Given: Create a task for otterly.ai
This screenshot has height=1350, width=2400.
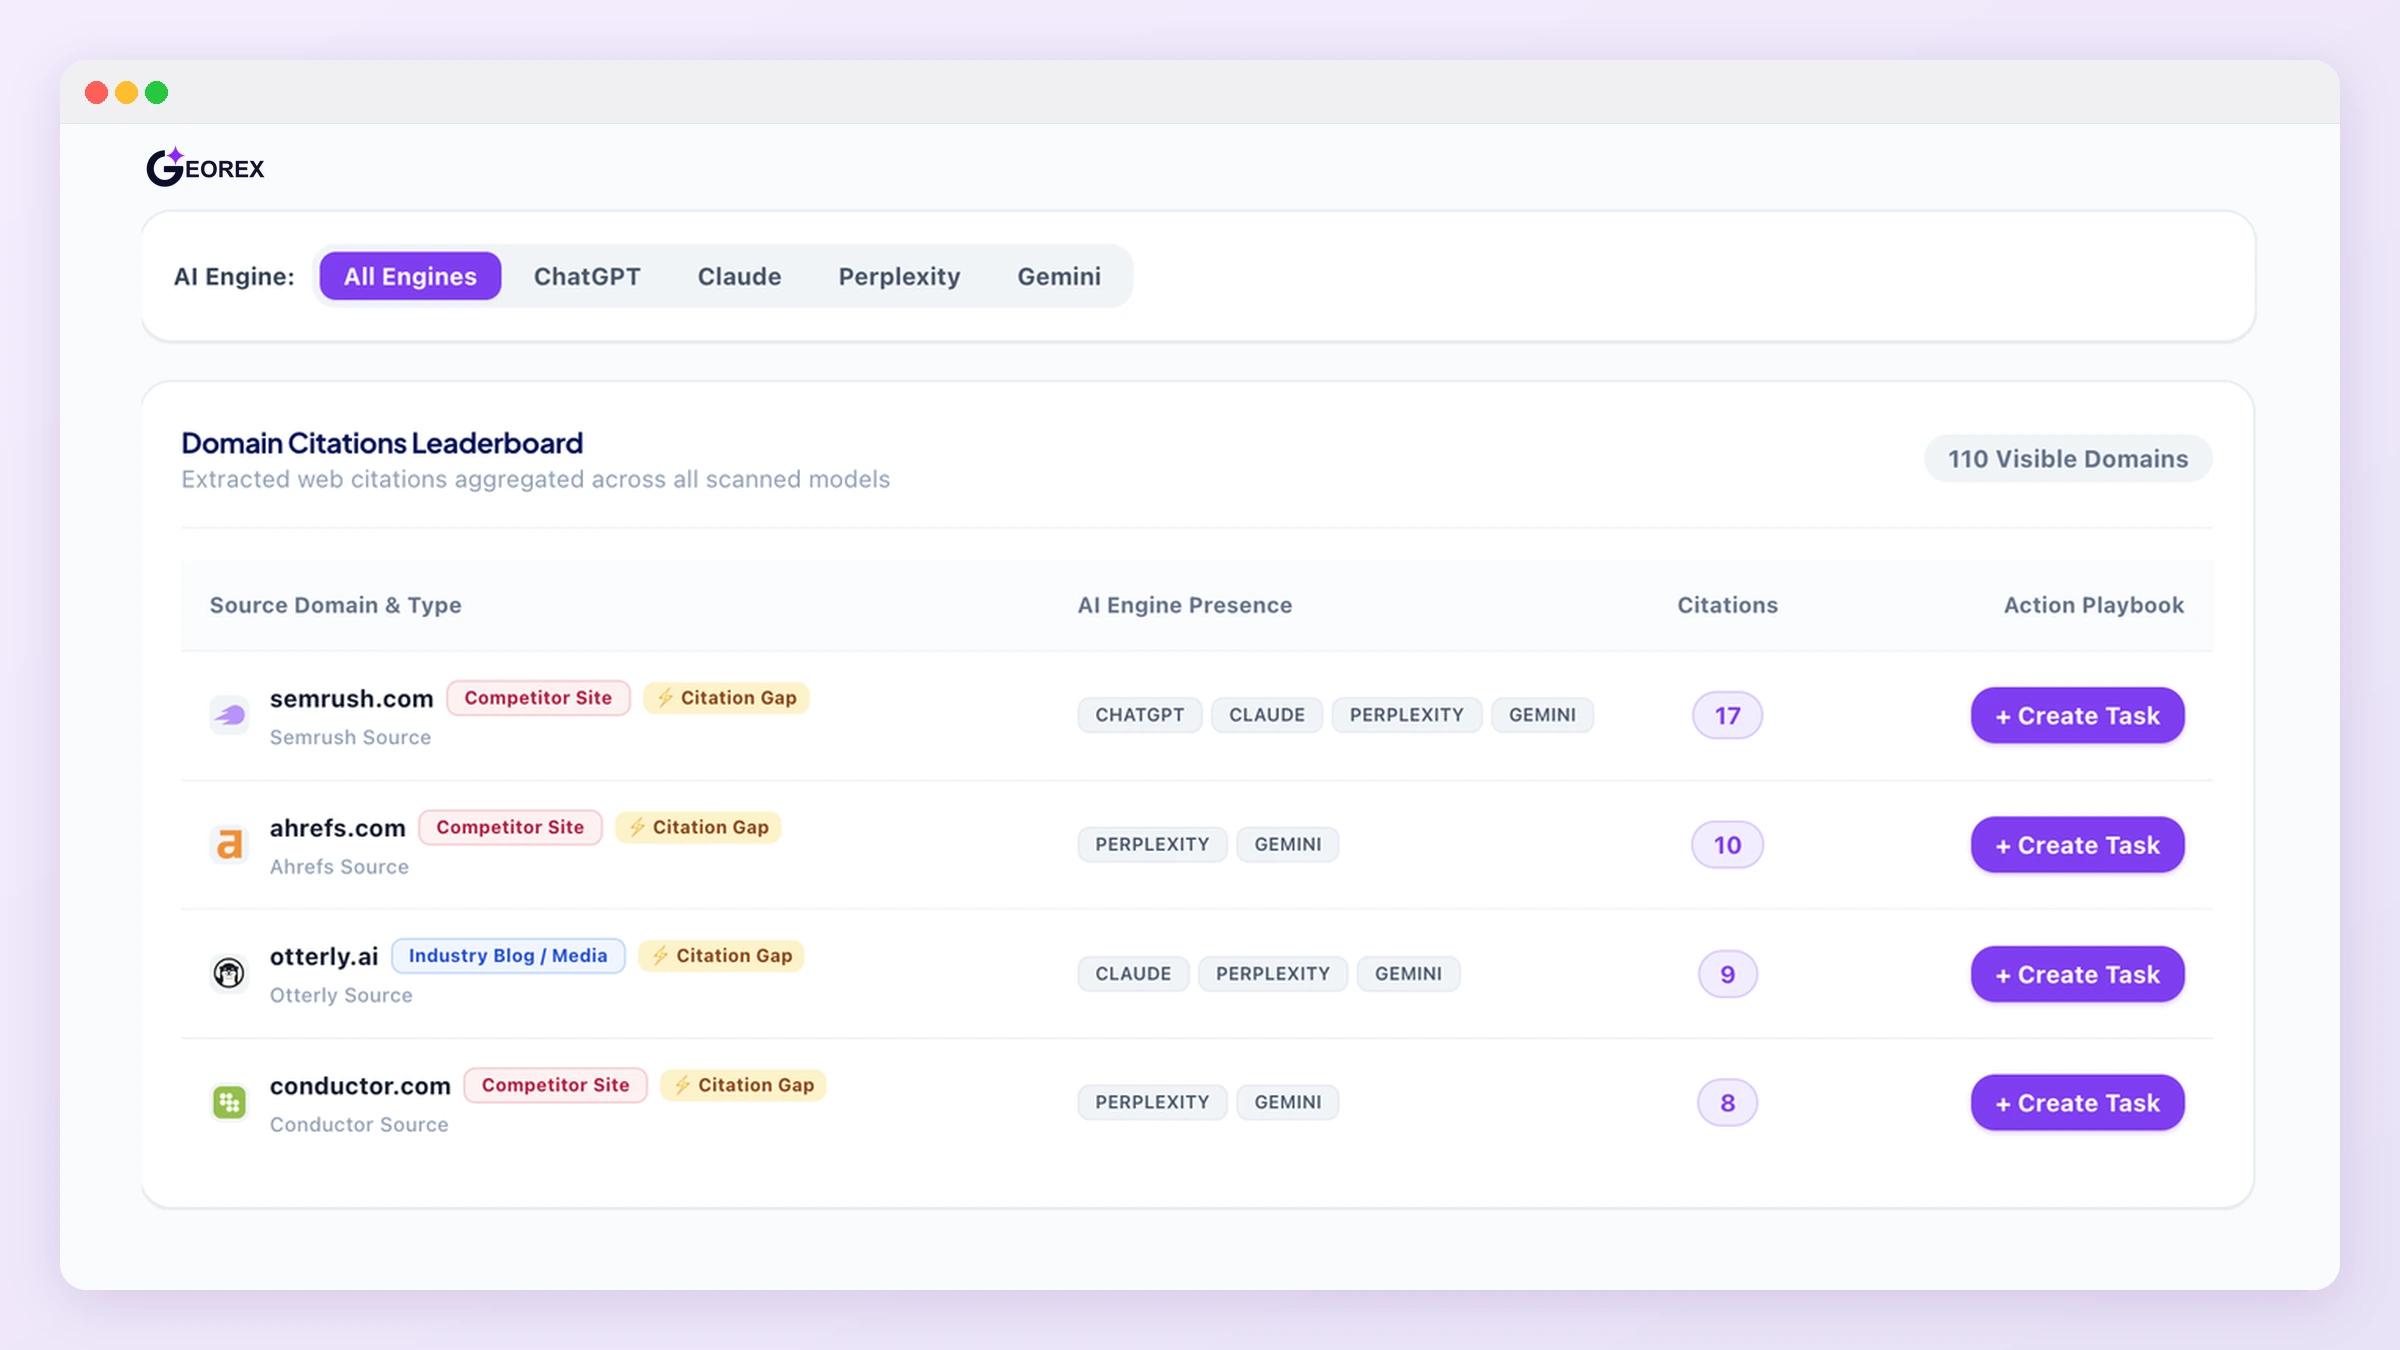Looking at the screenshot, I should [2077, 974].
